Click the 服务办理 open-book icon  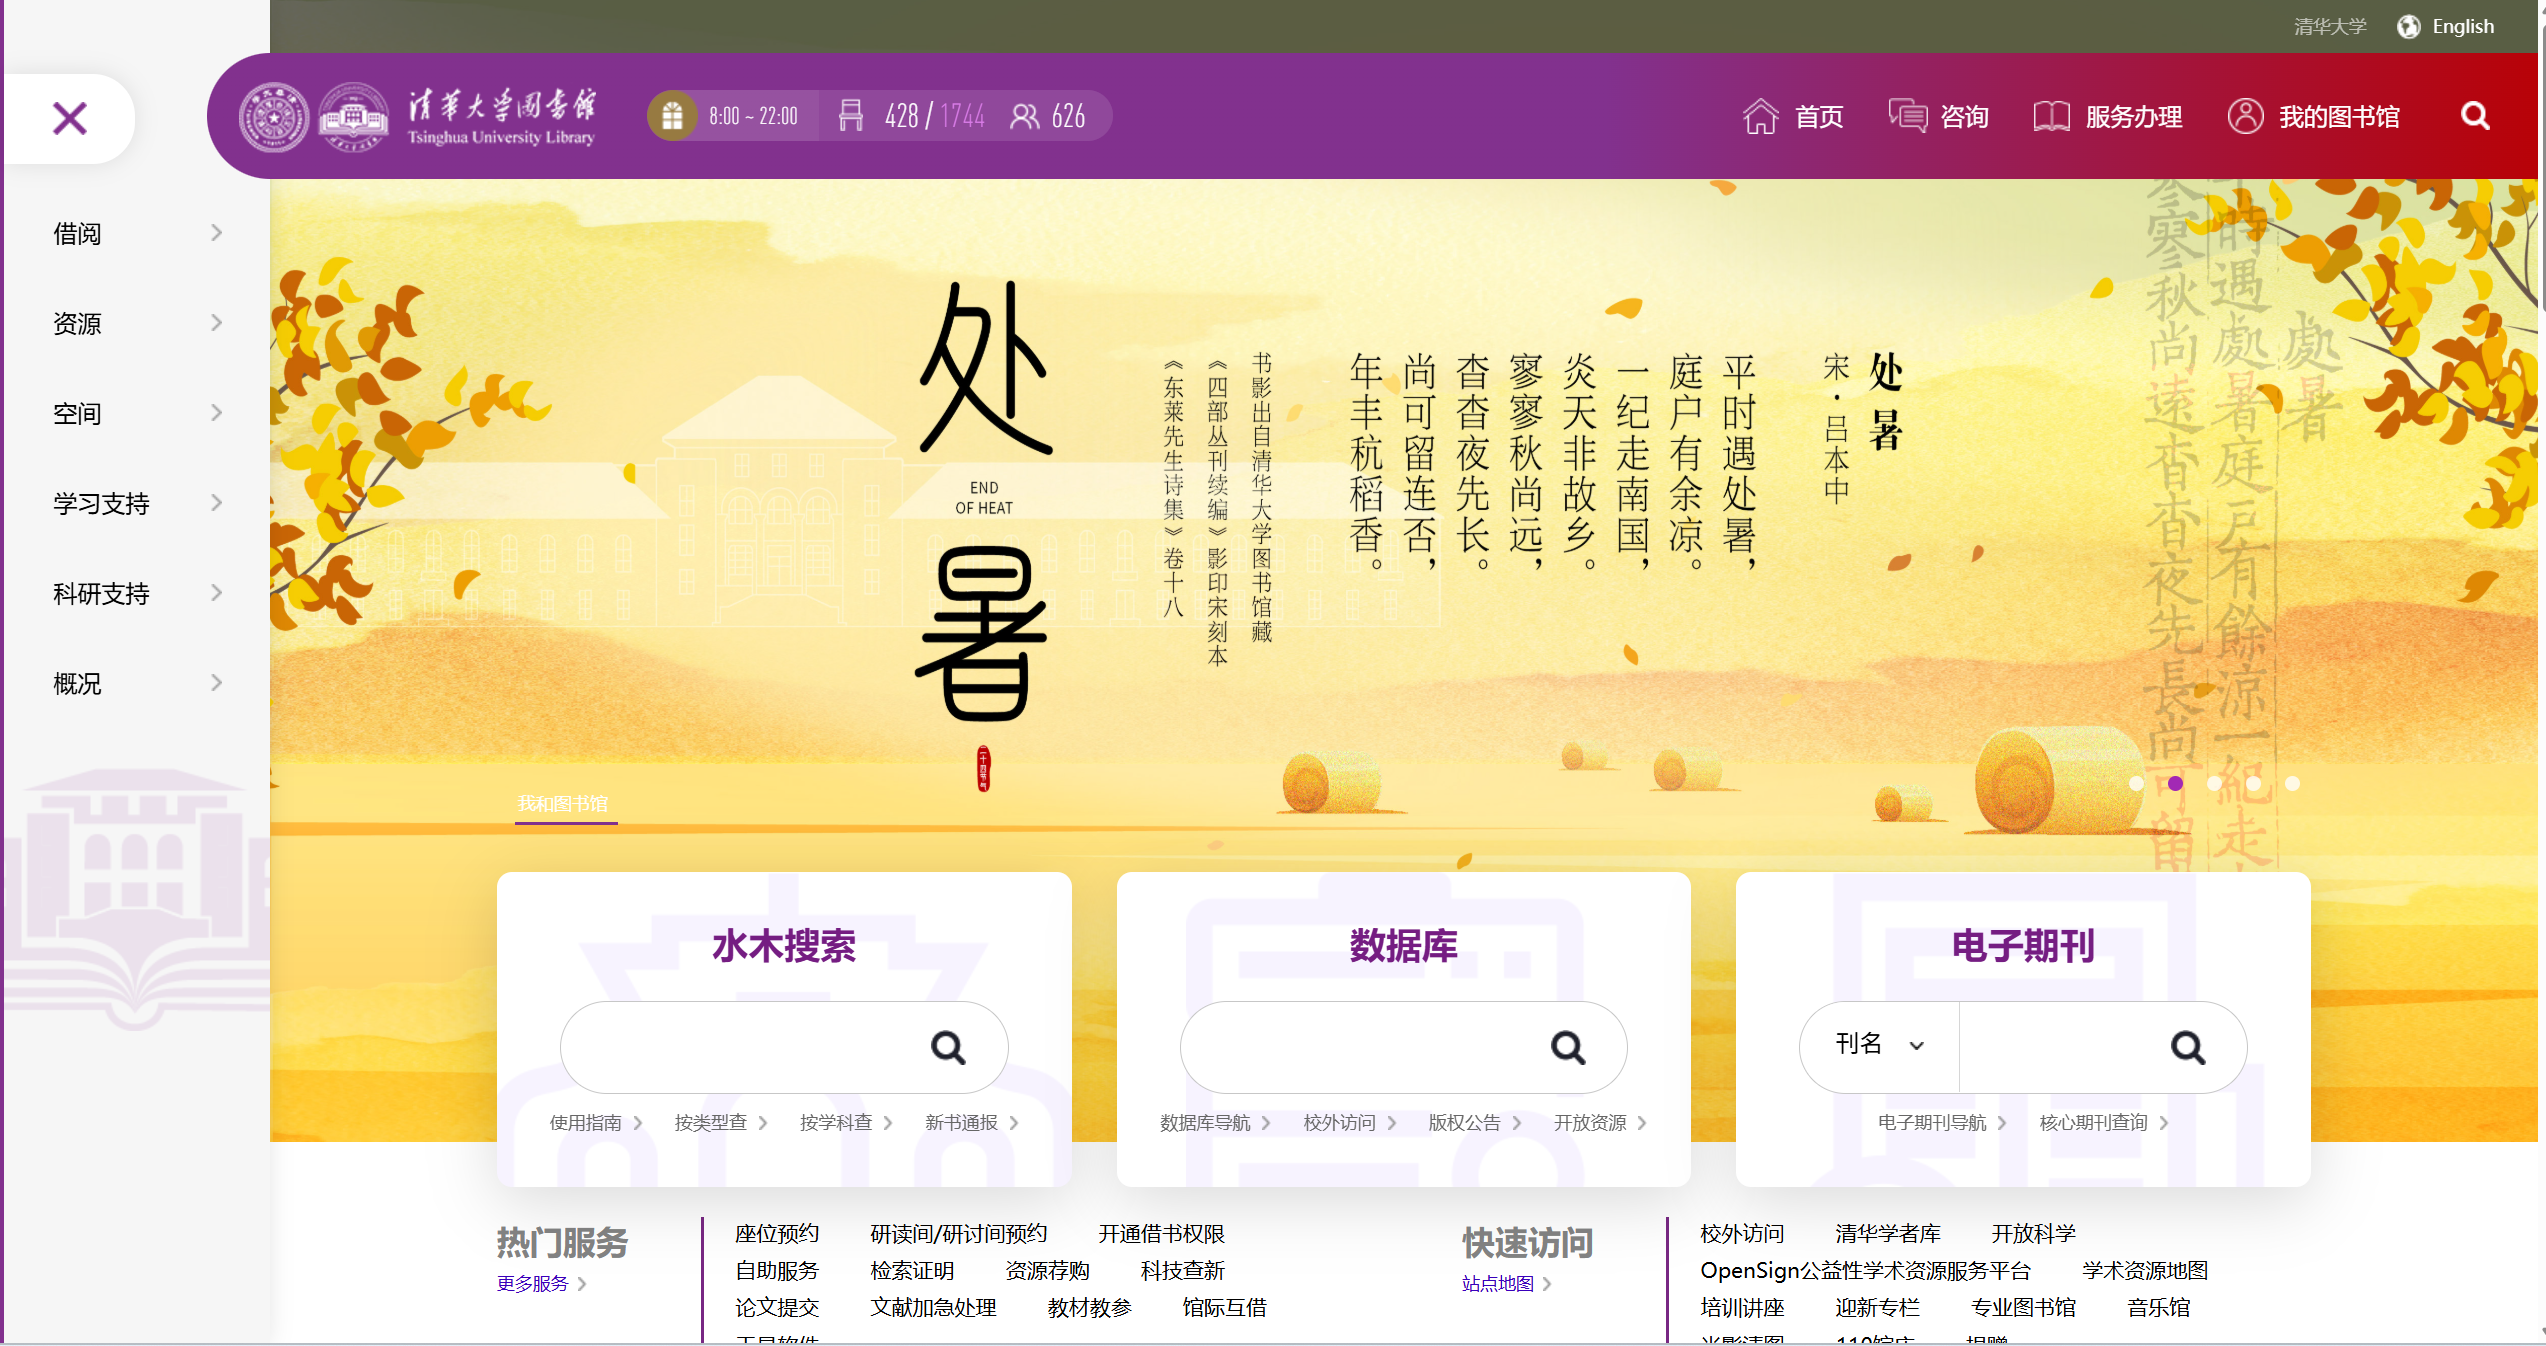point(2051,116)
